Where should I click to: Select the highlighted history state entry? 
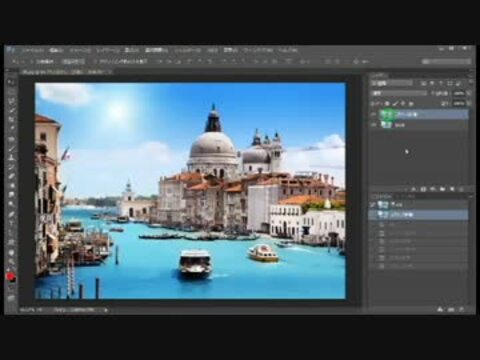(x=418, y=215)
